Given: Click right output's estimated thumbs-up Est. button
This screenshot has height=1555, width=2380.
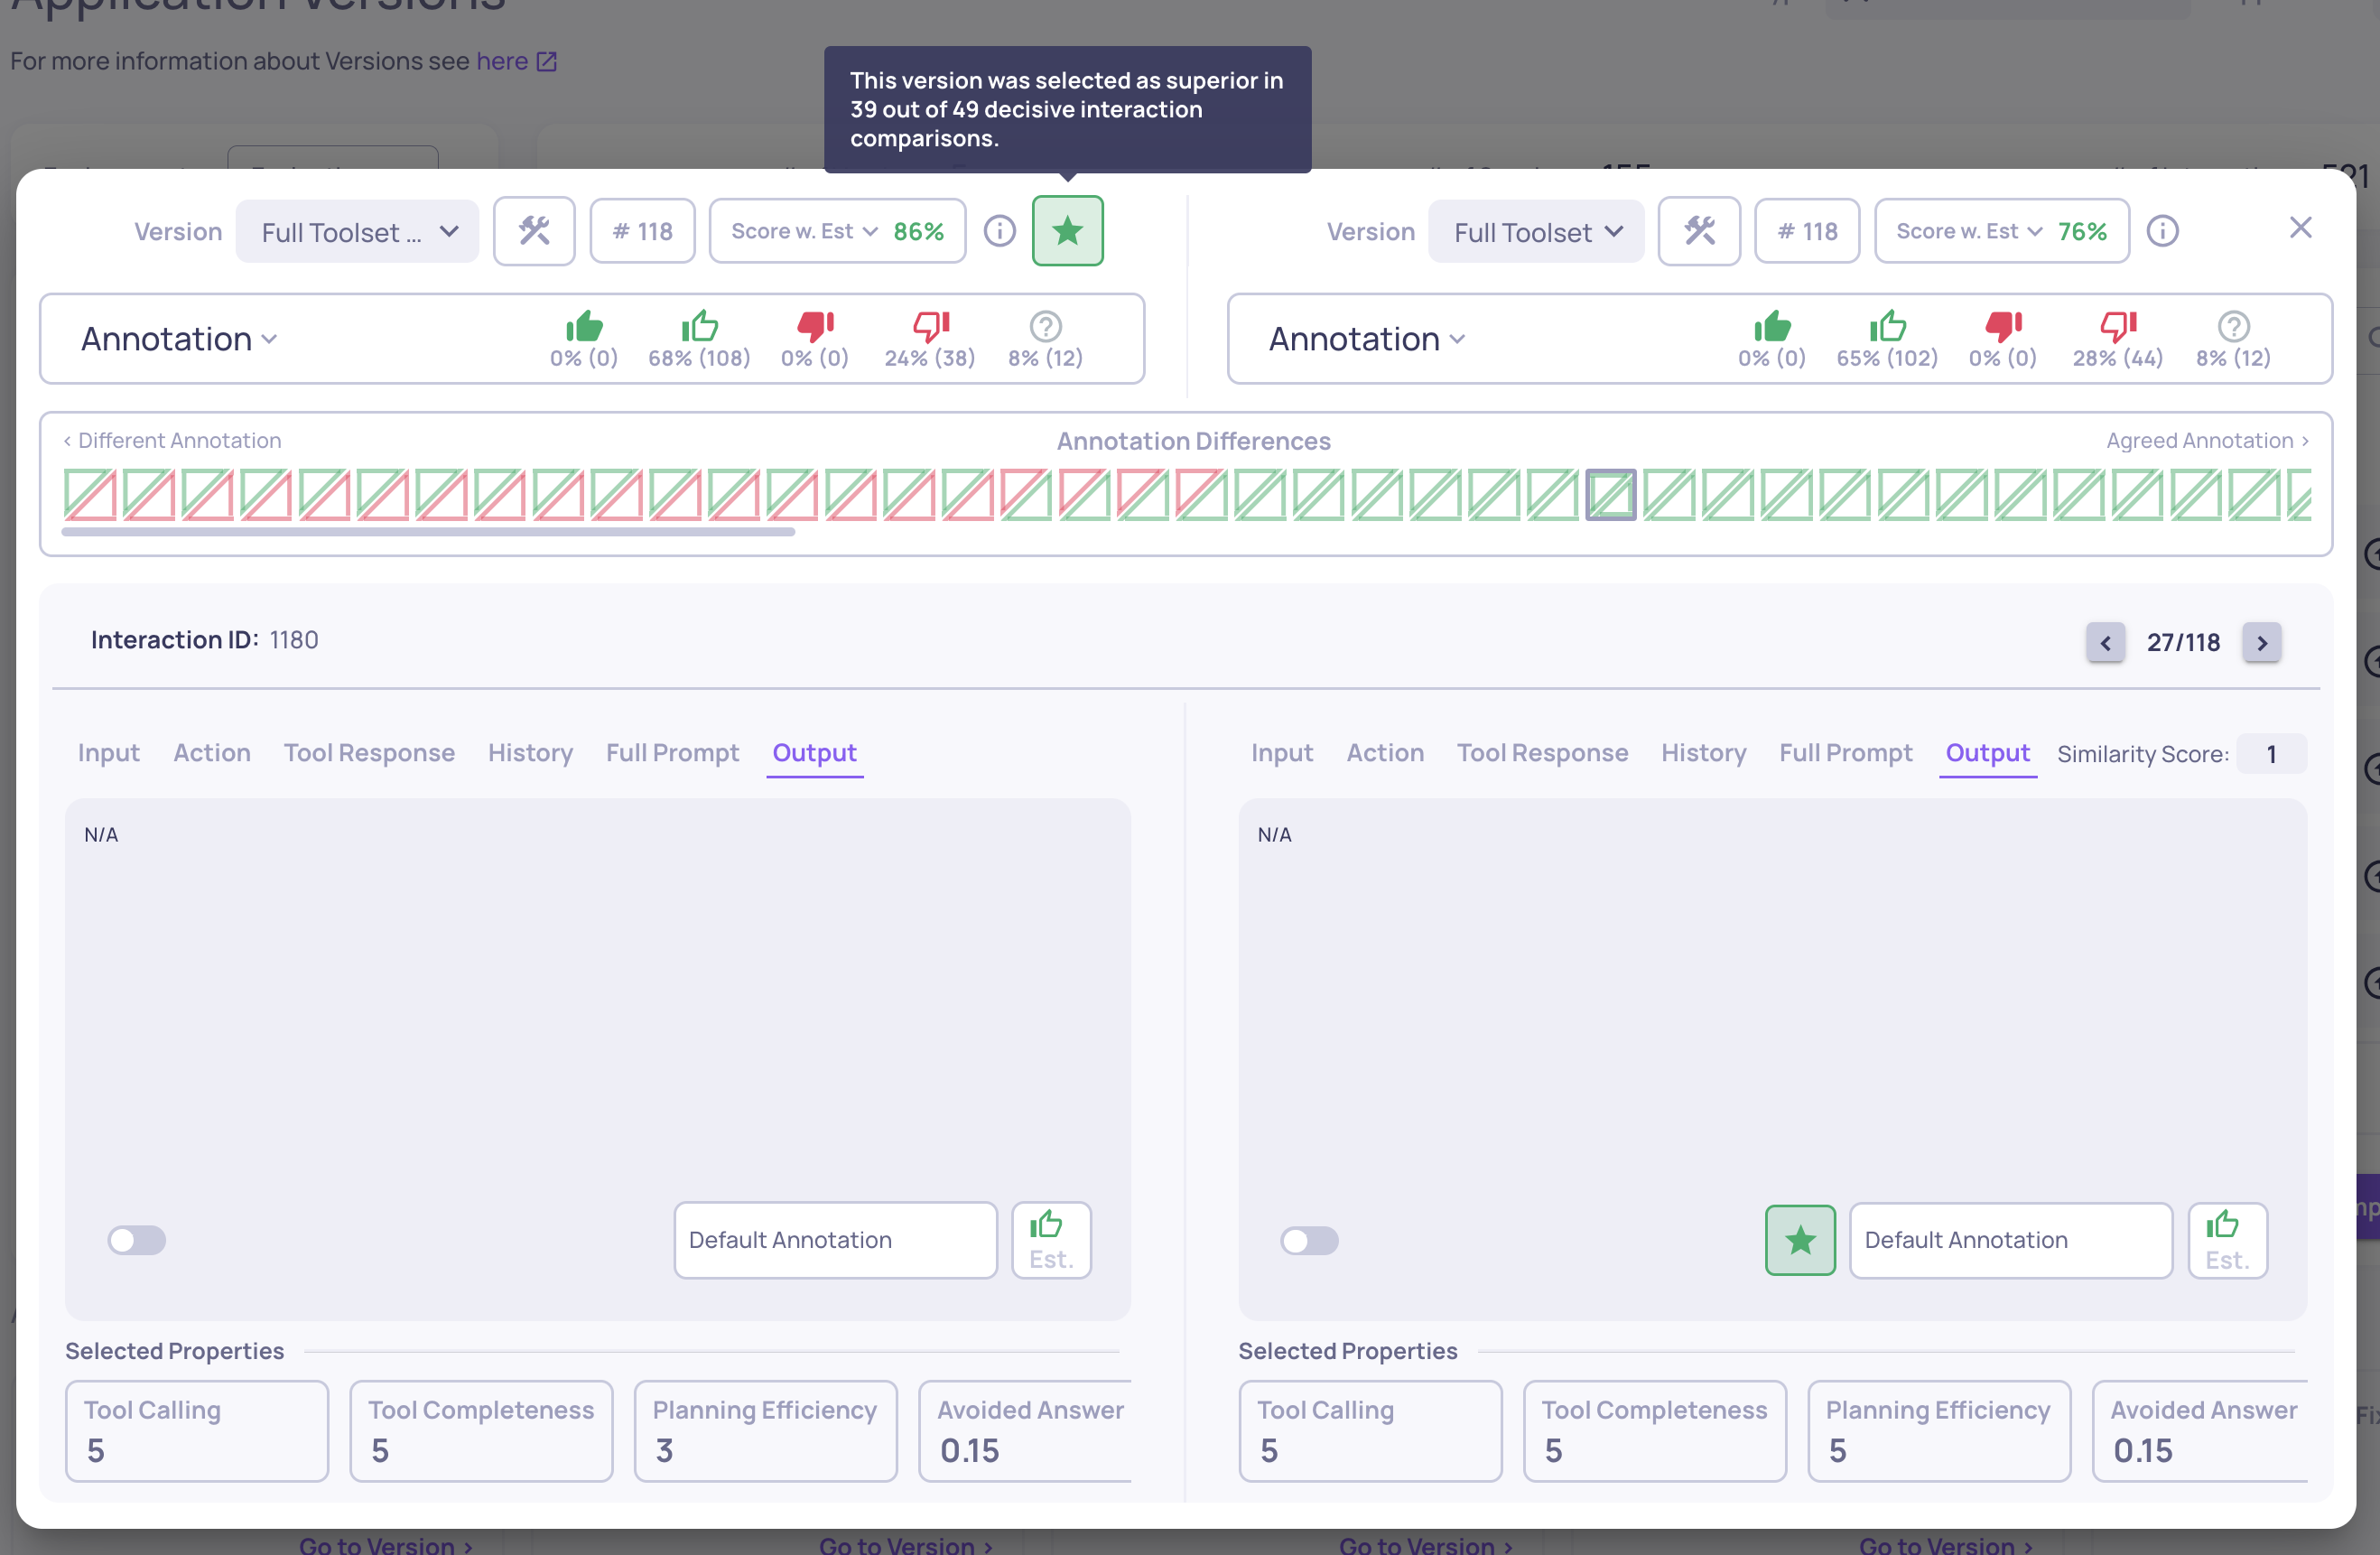Looking at the screenshot, I should click(x=2227, y=1240).
